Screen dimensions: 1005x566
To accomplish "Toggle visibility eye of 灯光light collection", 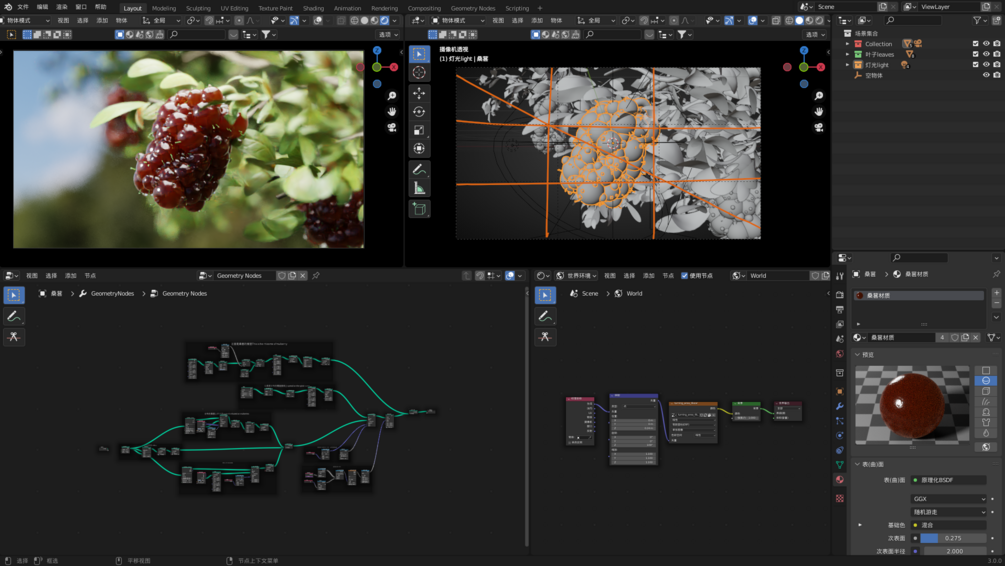I will coord(986,65).
